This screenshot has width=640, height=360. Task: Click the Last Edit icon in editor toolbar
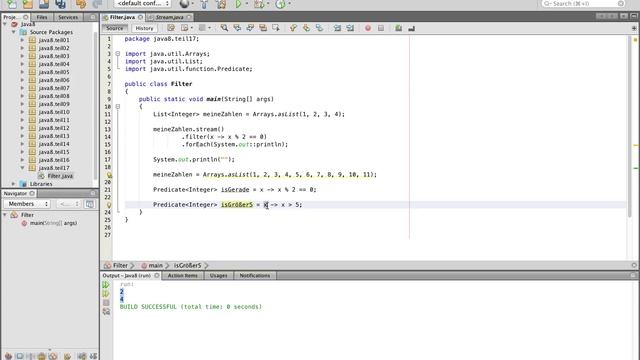pyautogui.click(x=171, y=28)
